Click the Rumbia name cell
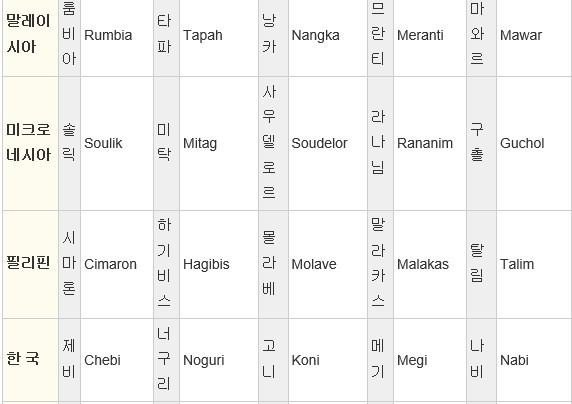 117,35
